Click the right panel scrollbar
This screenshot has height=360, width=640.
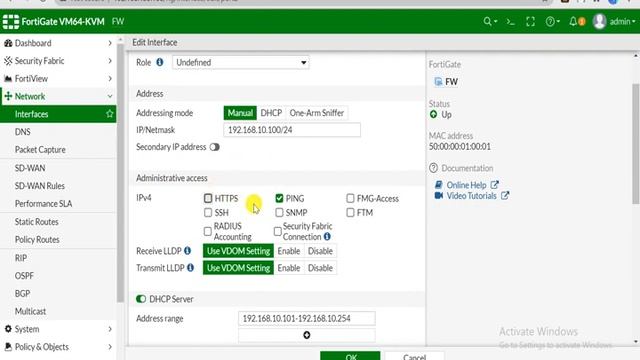[x=636, y=144]
